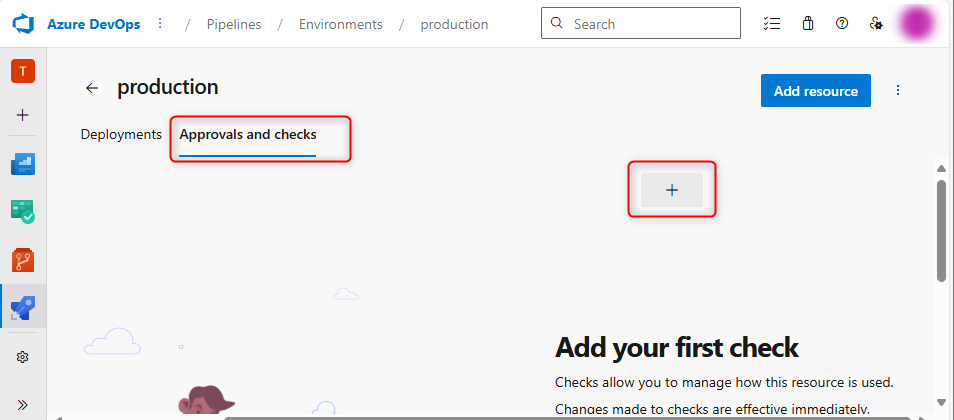
Task: Open the User settings icon
Action: 876,24
